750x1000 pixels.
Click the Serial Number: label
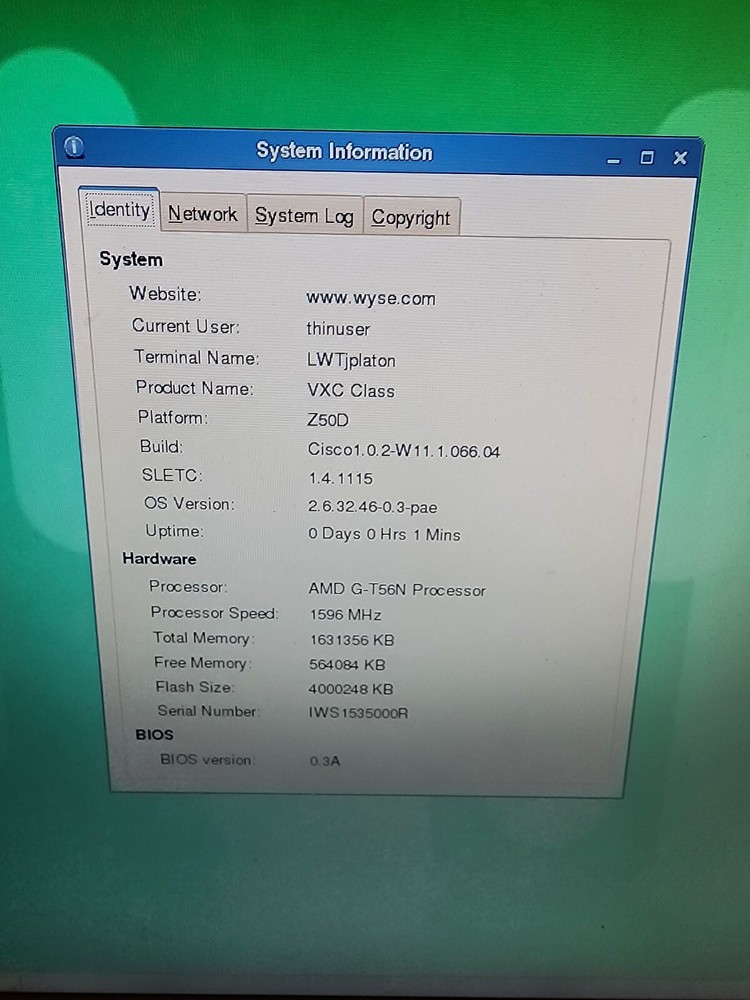[x=209, y=710]
